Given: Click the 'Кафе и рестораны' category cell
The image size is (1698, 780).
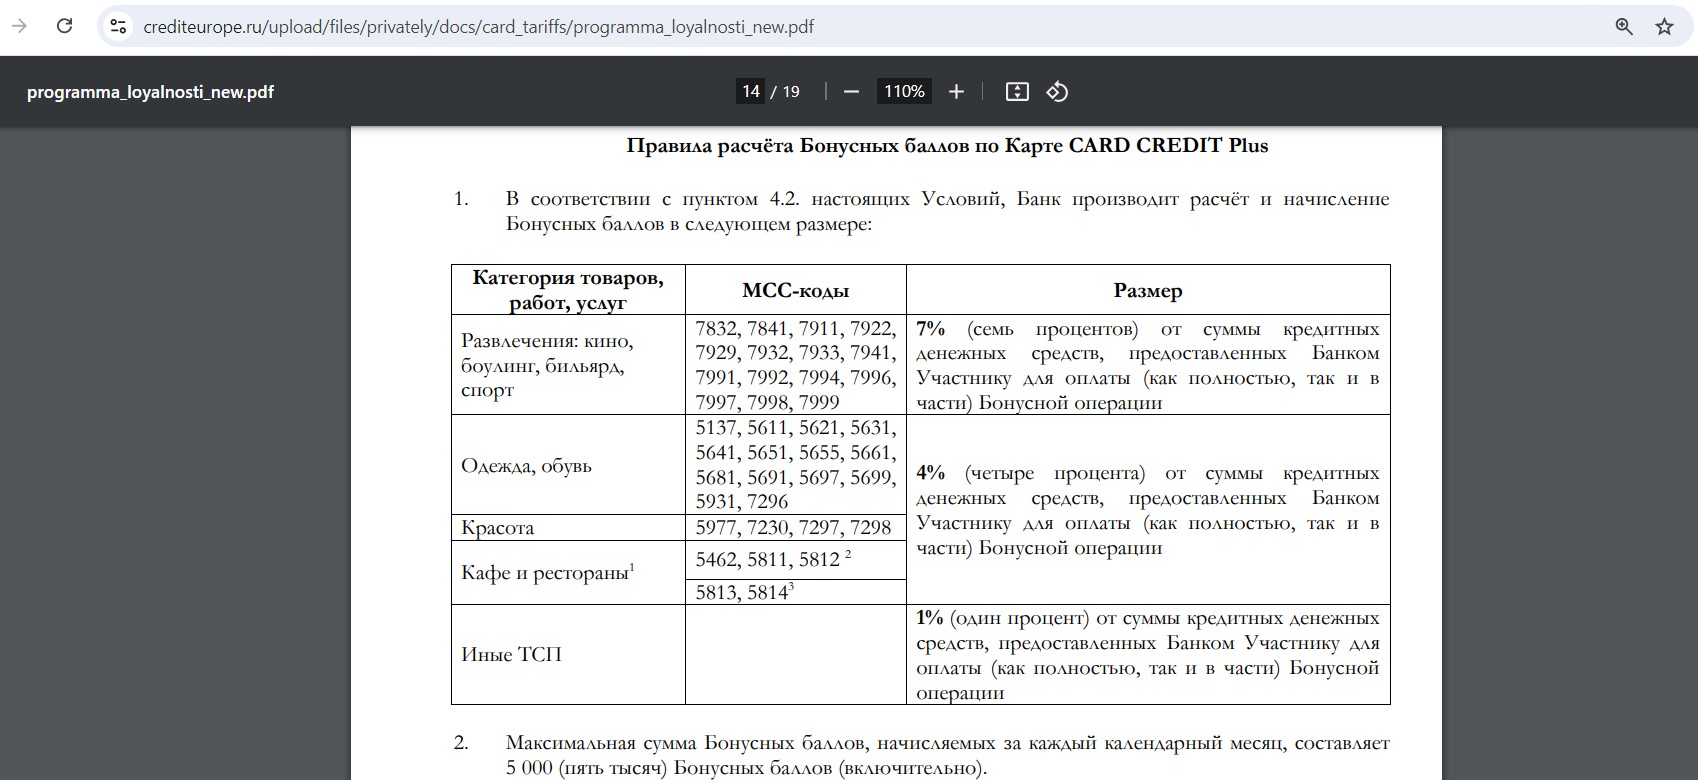Looking at the screenshot, I should pos(568,573).
